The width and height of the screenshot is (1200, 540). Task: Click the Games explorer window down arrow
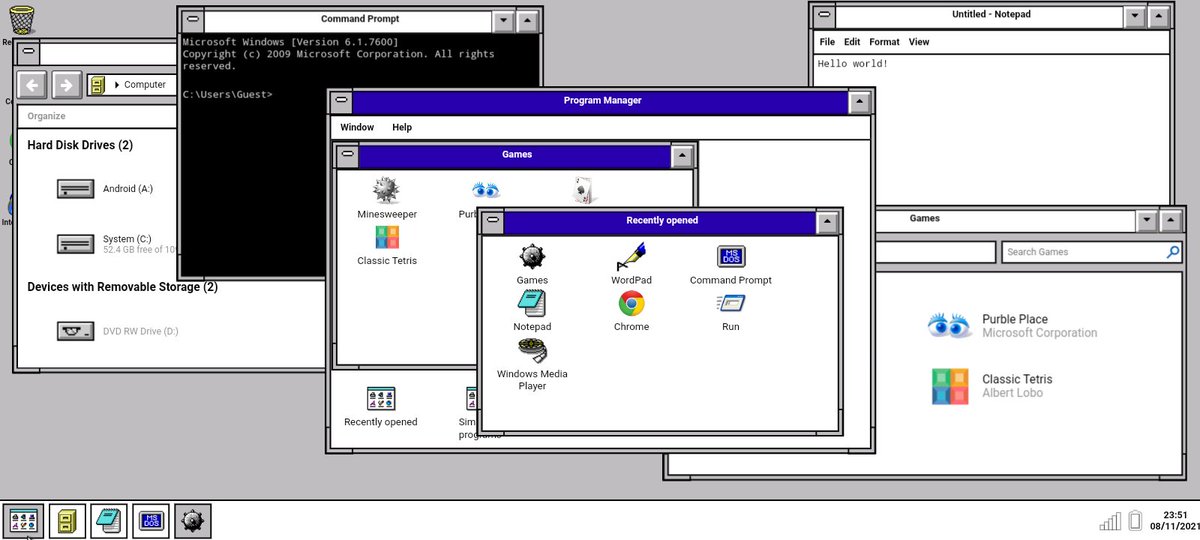point(1146,219)
